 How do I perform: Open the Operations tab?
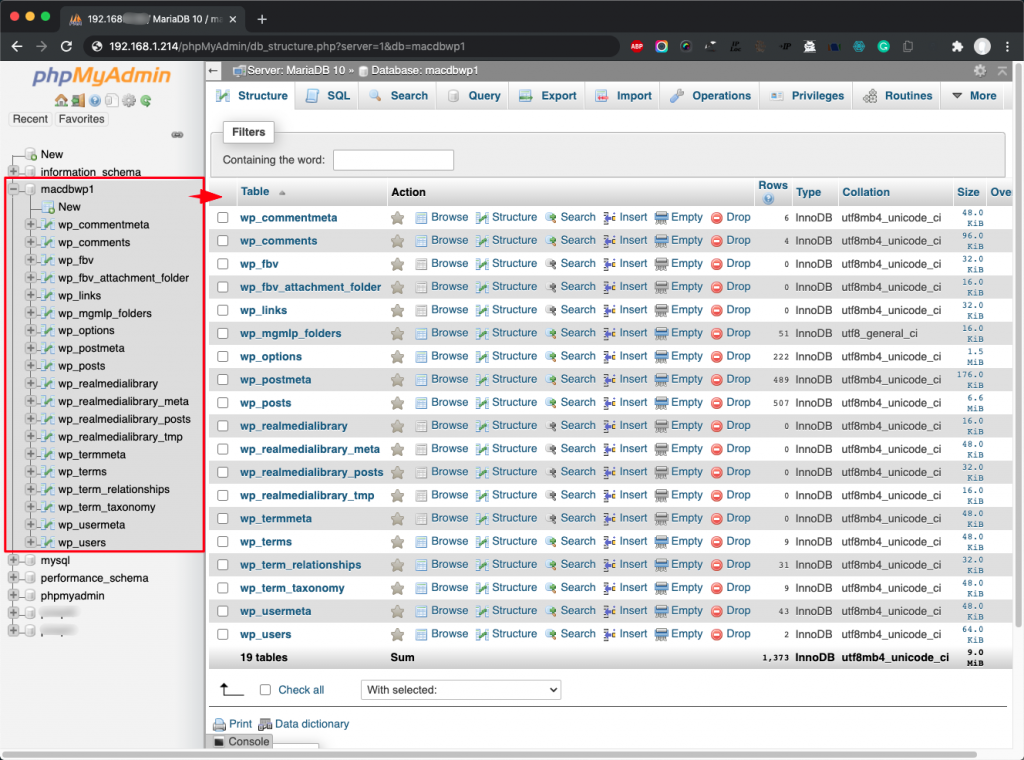711,96
